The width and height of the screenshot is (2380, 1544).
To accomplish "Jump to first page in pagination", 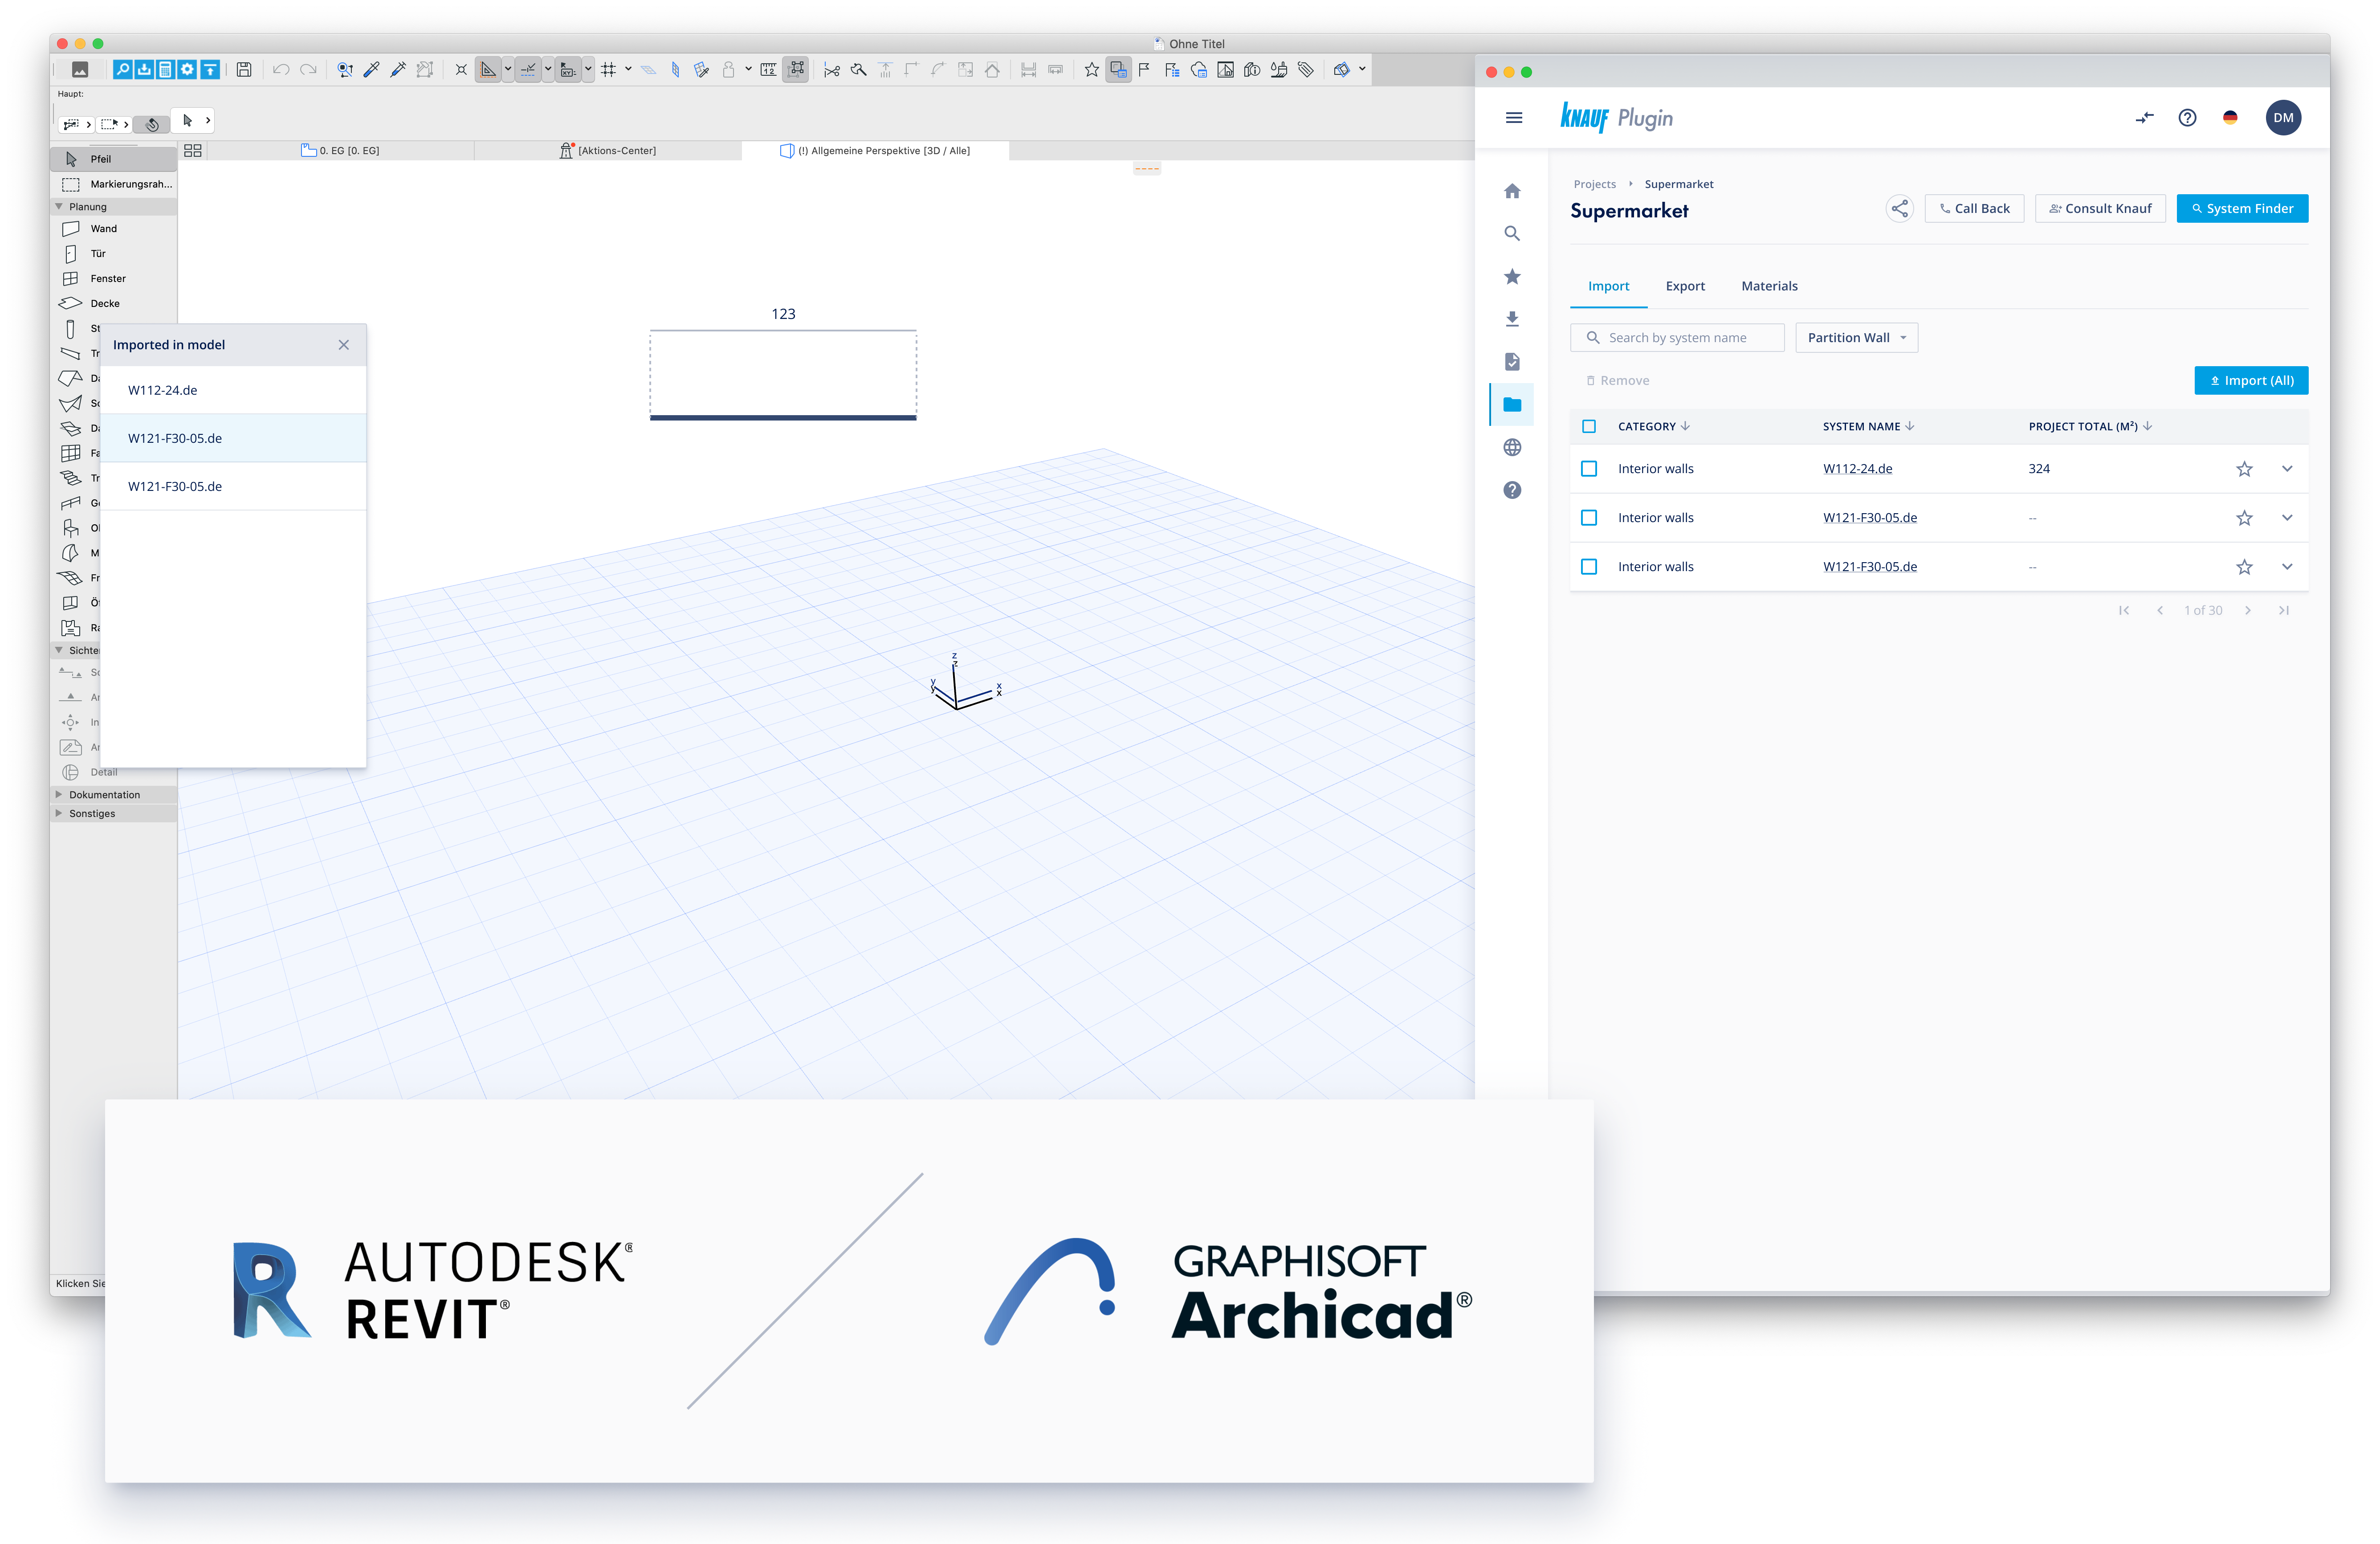I will tap(2123, 611).
